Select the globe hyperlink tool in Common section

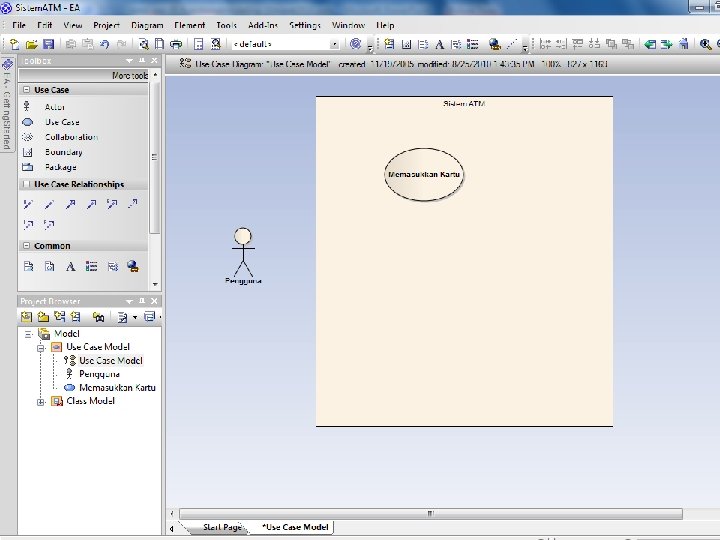point(133,266)
